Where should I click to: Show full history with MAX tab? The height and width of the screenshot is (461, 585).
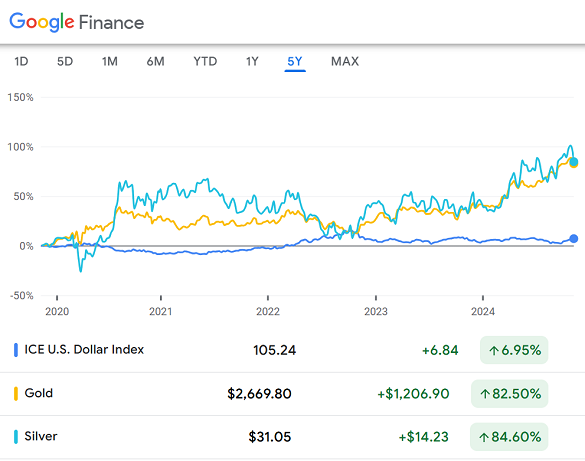(345, 61)
